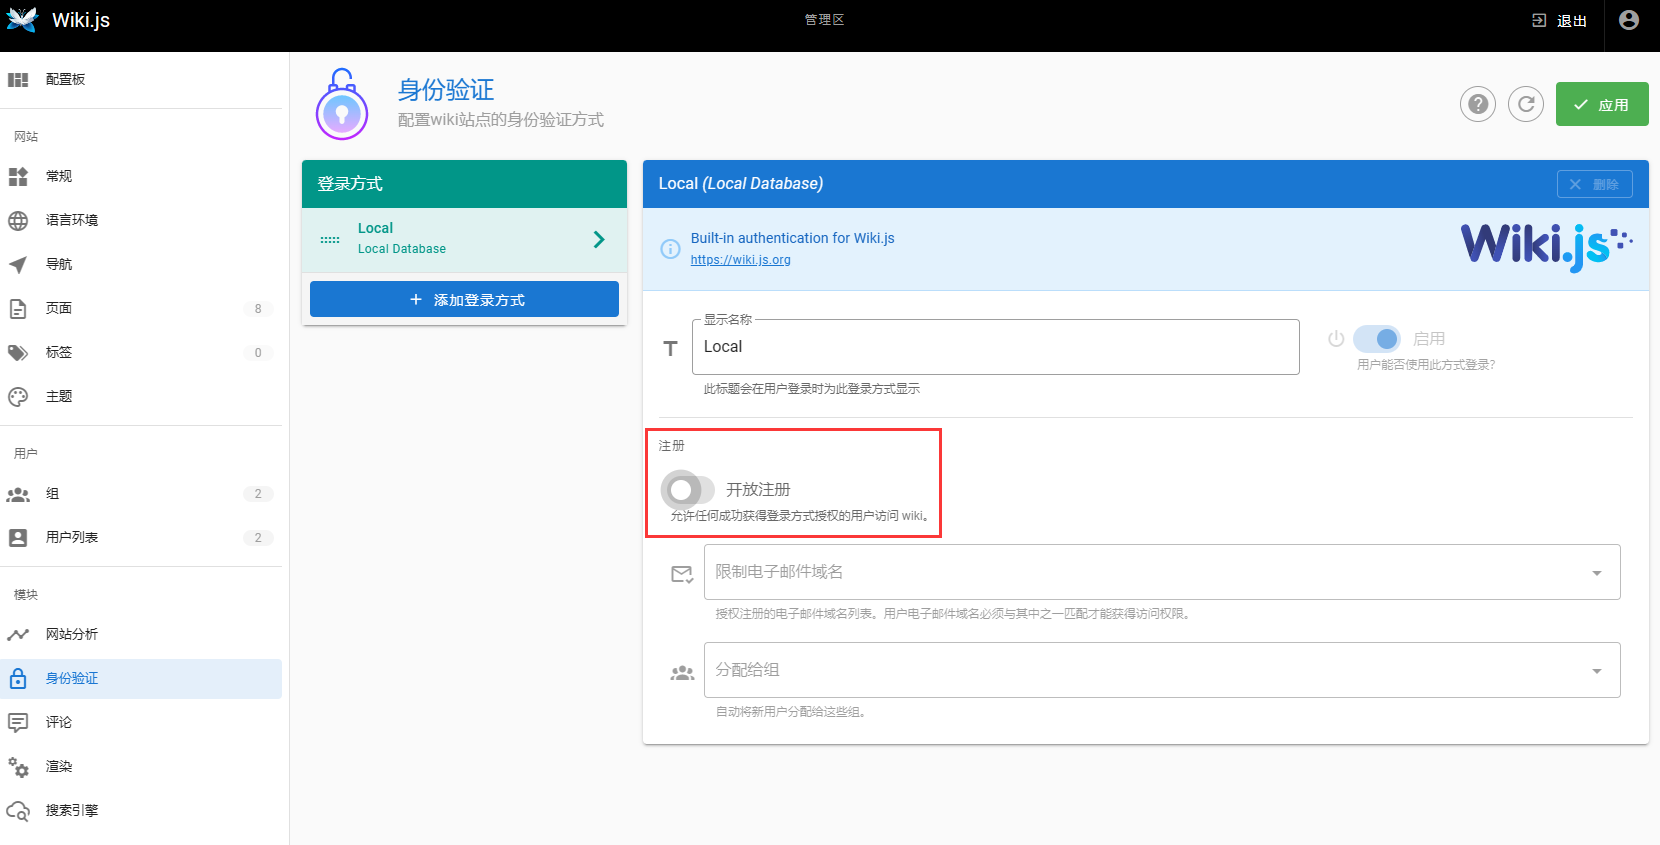Open the 网站分析 analytics label
Viewport: 1660px width, 845px height.
pyautogui.click(x=72, y=634)
